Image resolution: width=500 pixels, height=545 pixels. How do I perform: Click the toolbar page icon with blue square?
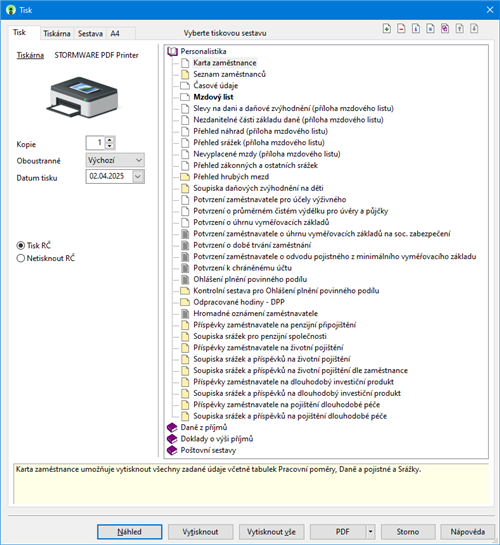click(430, 29)
